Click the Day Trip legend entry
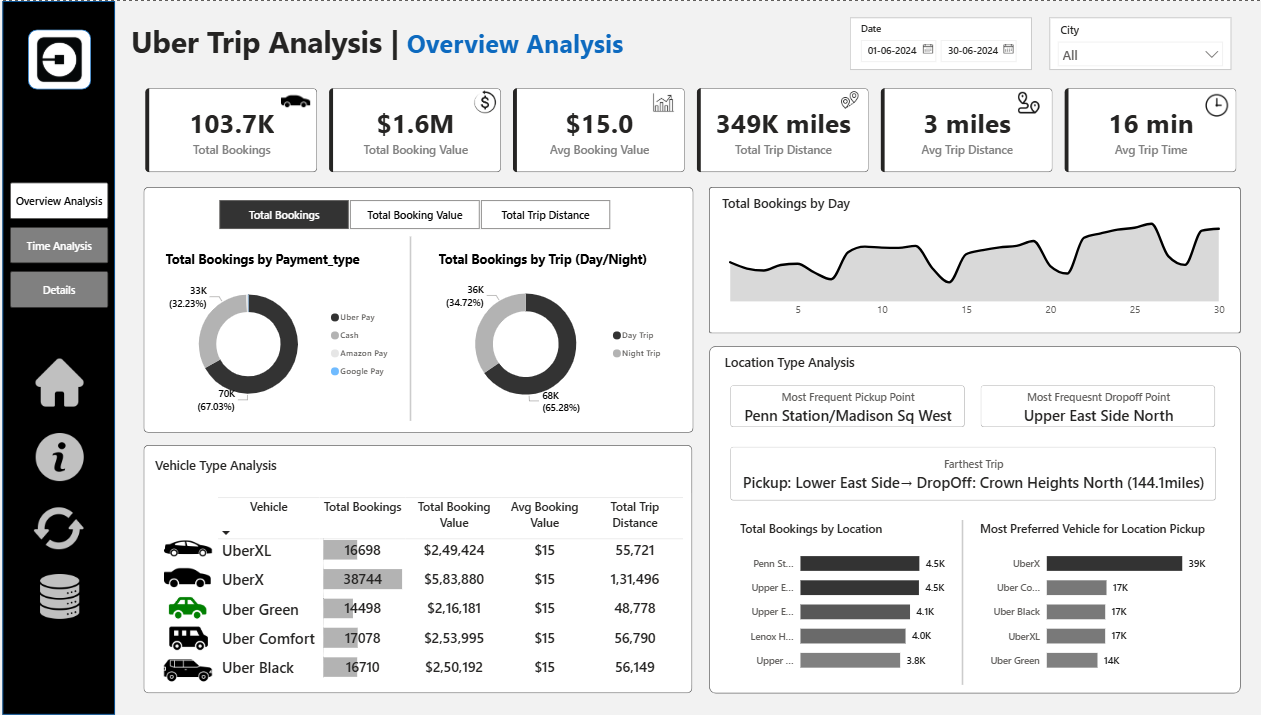This screenshot has width=1261, height=715. (632, 335)
